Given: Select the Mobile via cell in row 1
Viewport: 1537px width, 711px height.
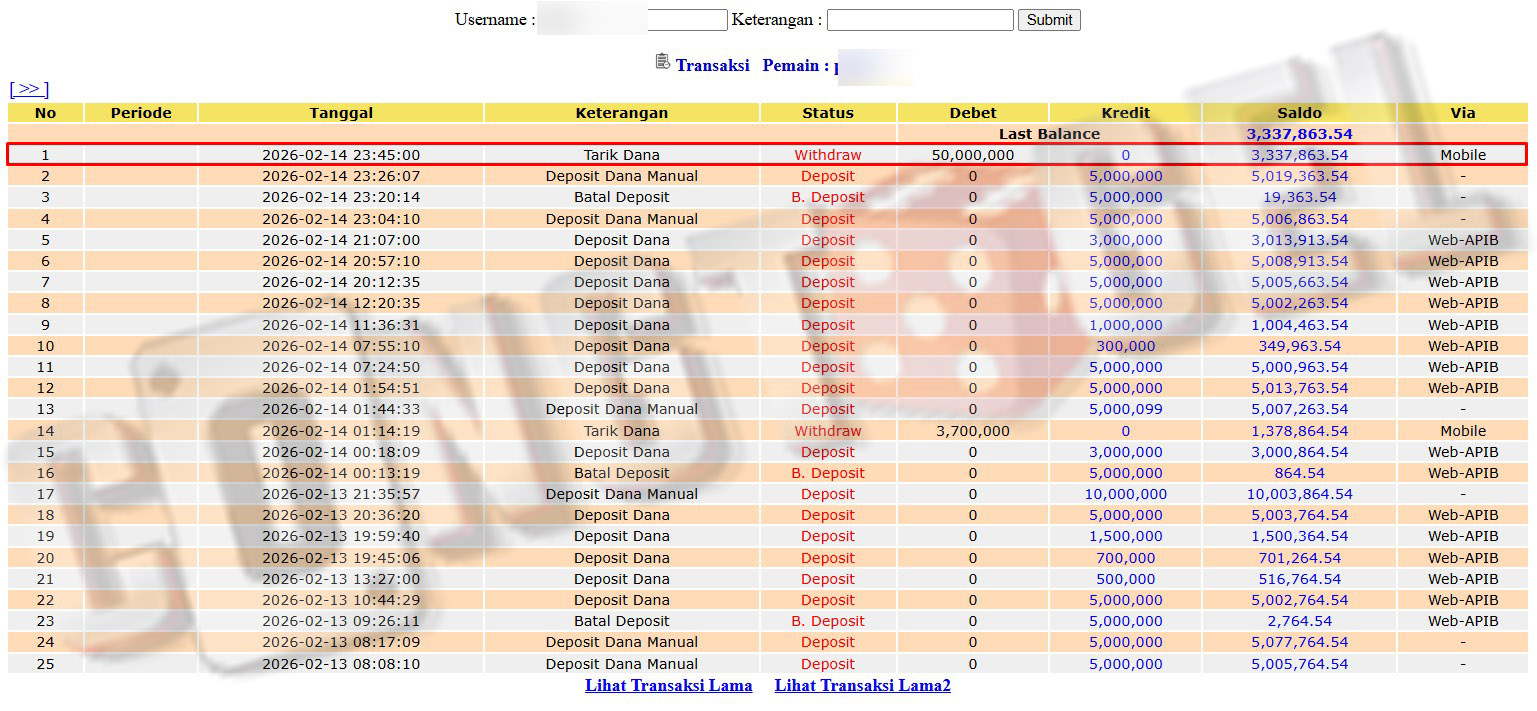Looking at the screenshot, I should (1462, 155).
